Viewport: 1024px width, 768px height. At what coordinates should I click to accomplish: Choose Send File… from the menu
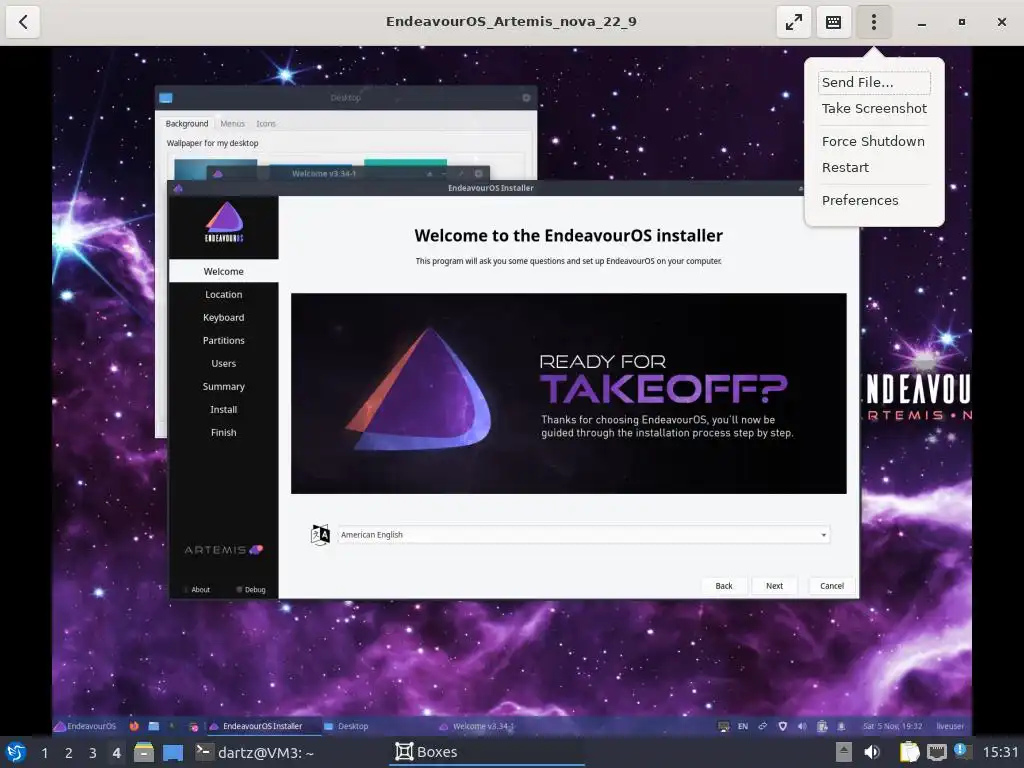874,82
